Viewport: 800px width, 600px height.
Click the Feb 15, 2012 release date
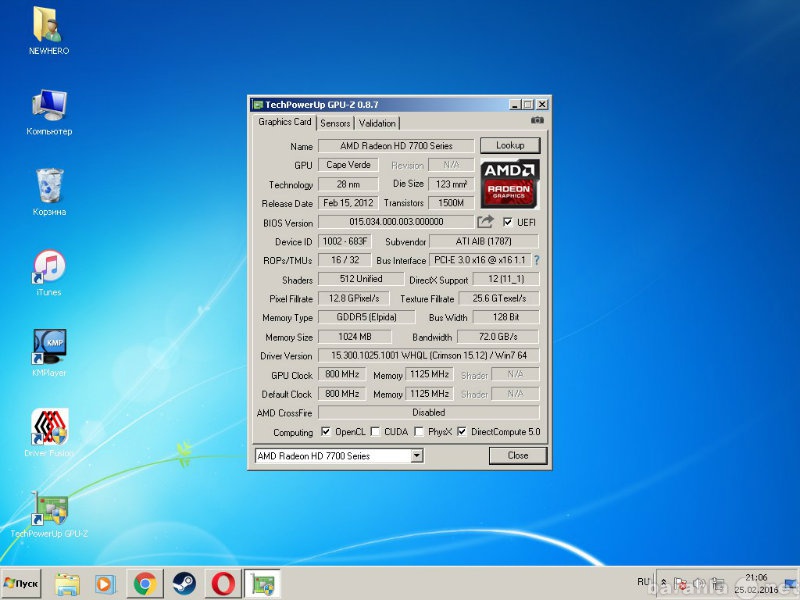point(348,203)
